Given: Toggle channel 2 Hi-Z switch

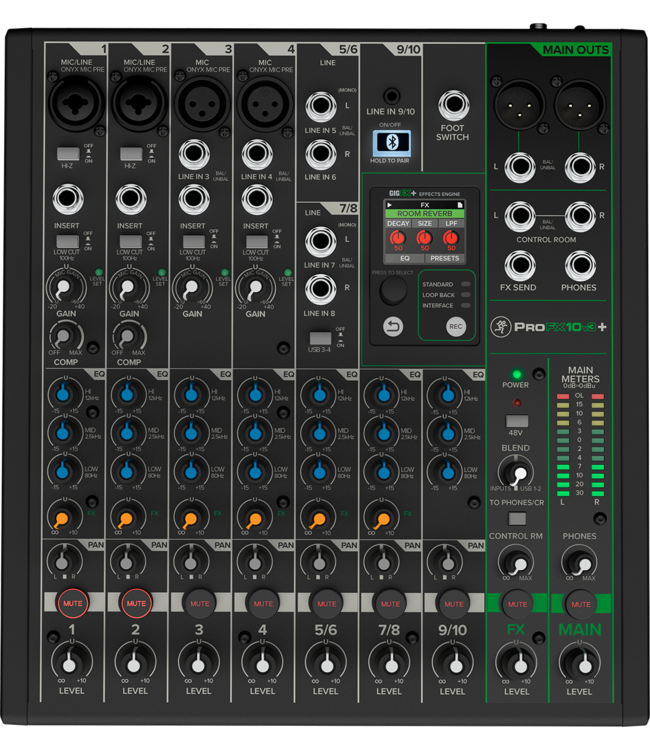Looking at the screenshot, I should point(131,154).
